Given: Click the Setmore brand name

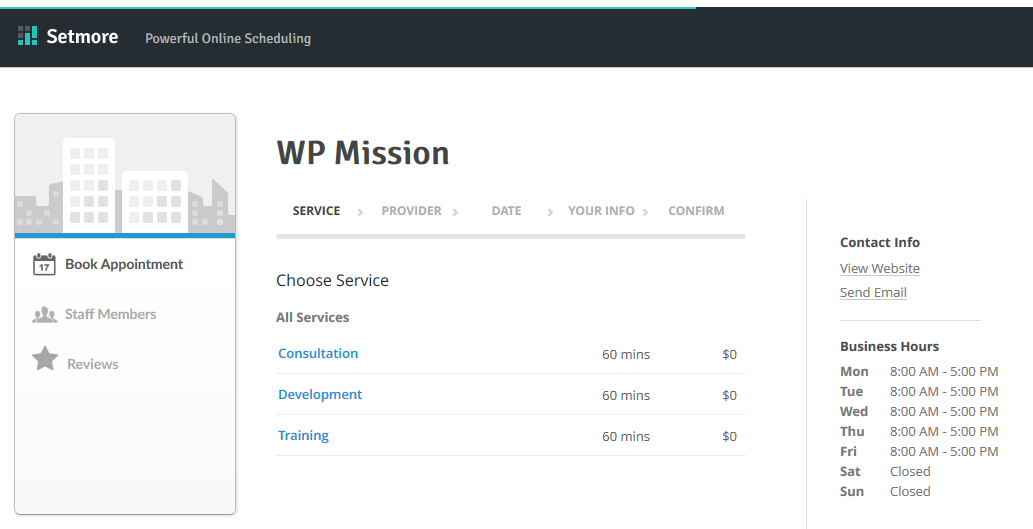Looking at the screenshot, I should point(82,36).
